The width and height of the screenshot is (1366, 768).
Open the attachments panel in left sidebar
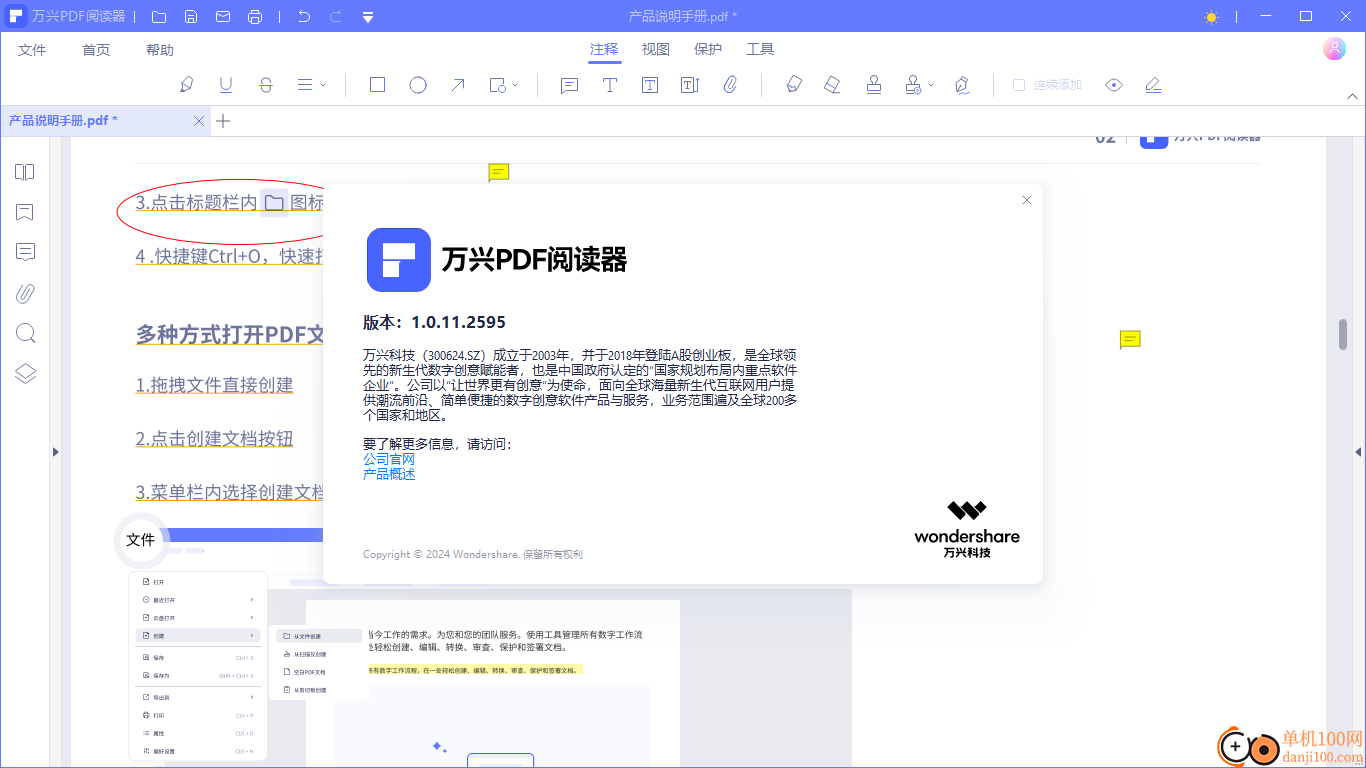pos(25,293)
